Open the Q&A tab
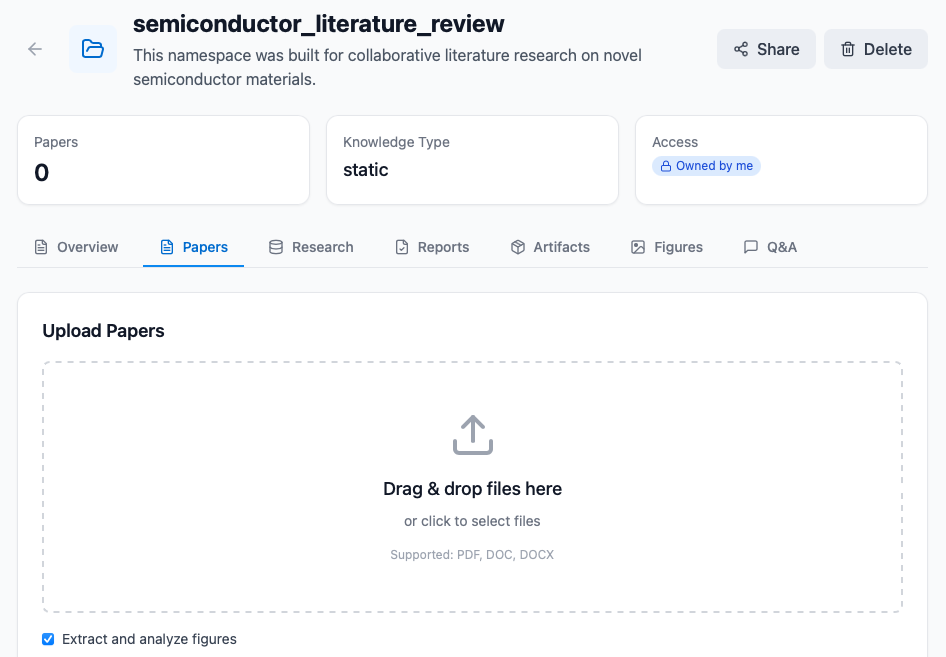Screen dimensions: 946x657 tap(770, 247)
